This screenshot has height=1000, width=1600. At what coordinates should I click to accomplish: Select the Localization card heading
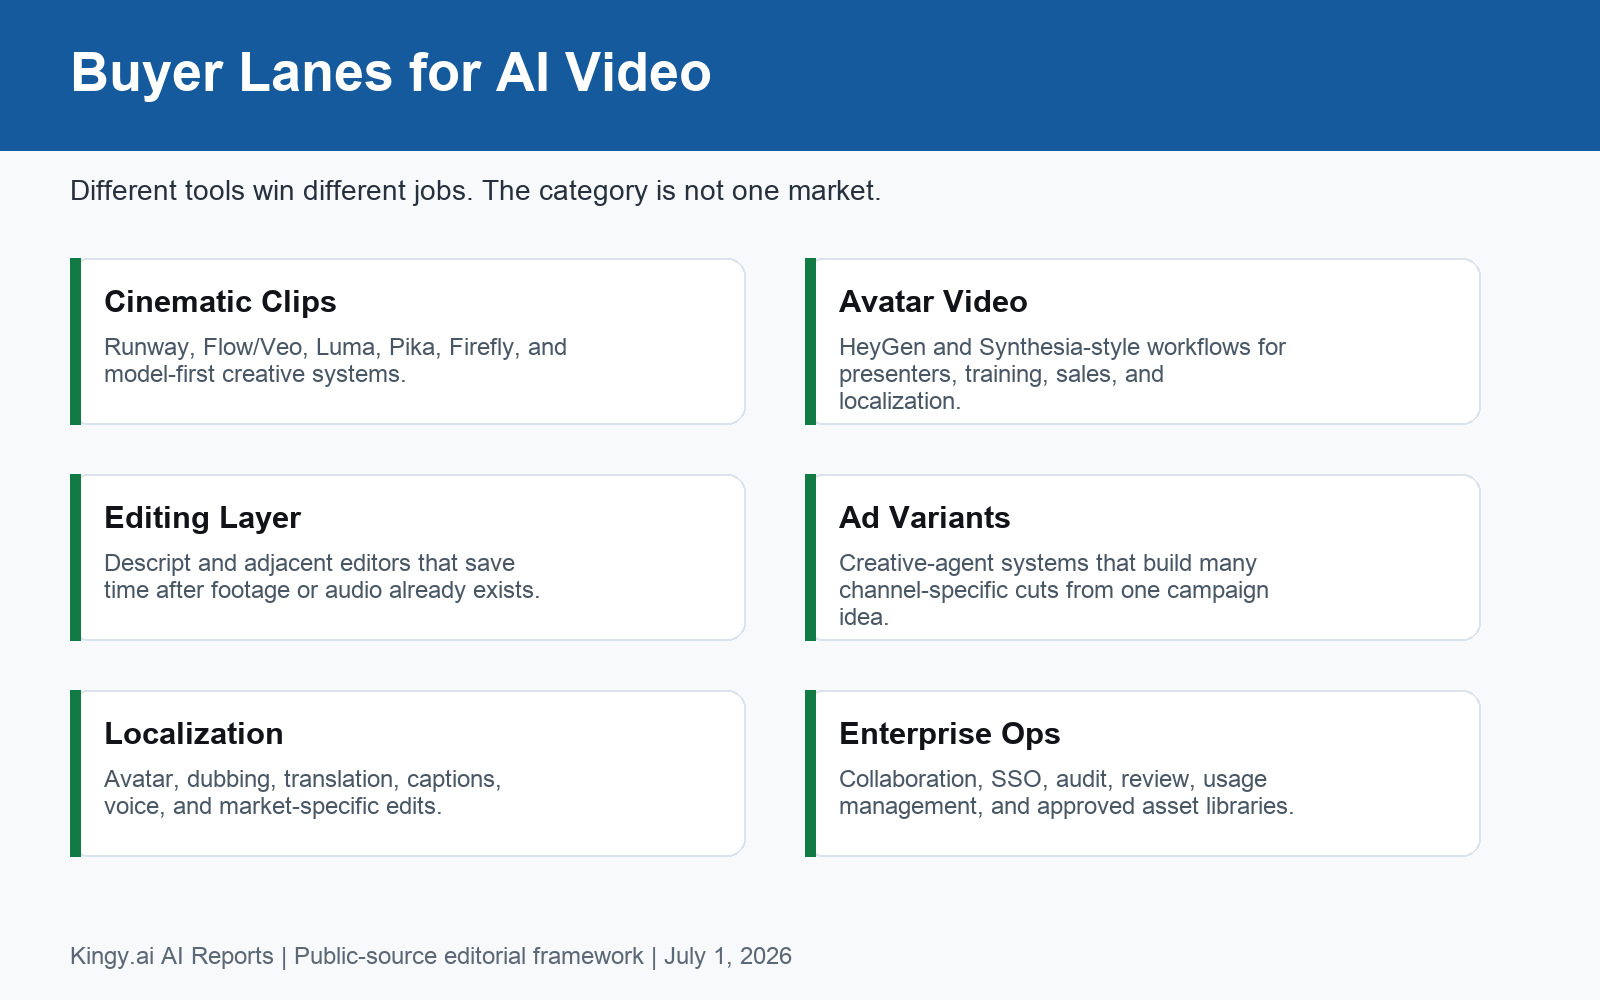(194, 734)
